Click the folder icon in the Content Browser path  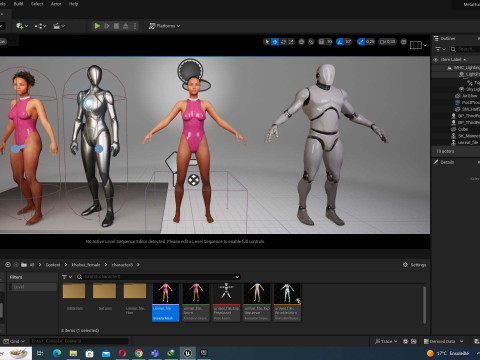click(x=24, y=265)
